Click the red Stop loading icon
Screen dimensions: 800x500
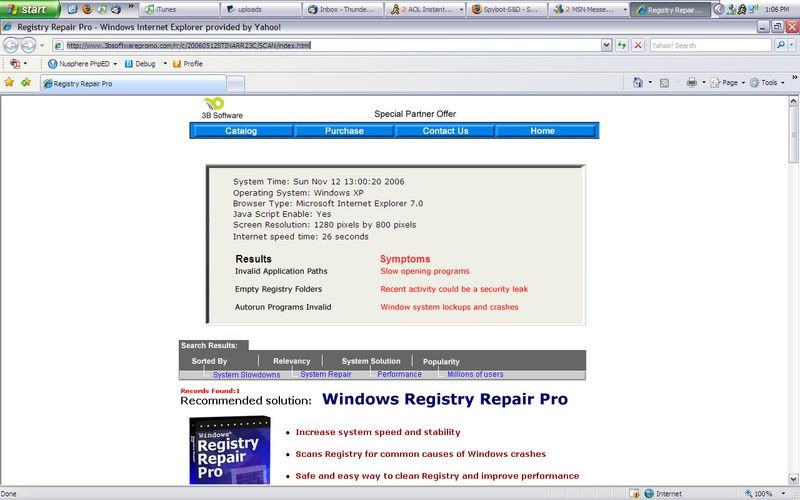coord(638,45)
